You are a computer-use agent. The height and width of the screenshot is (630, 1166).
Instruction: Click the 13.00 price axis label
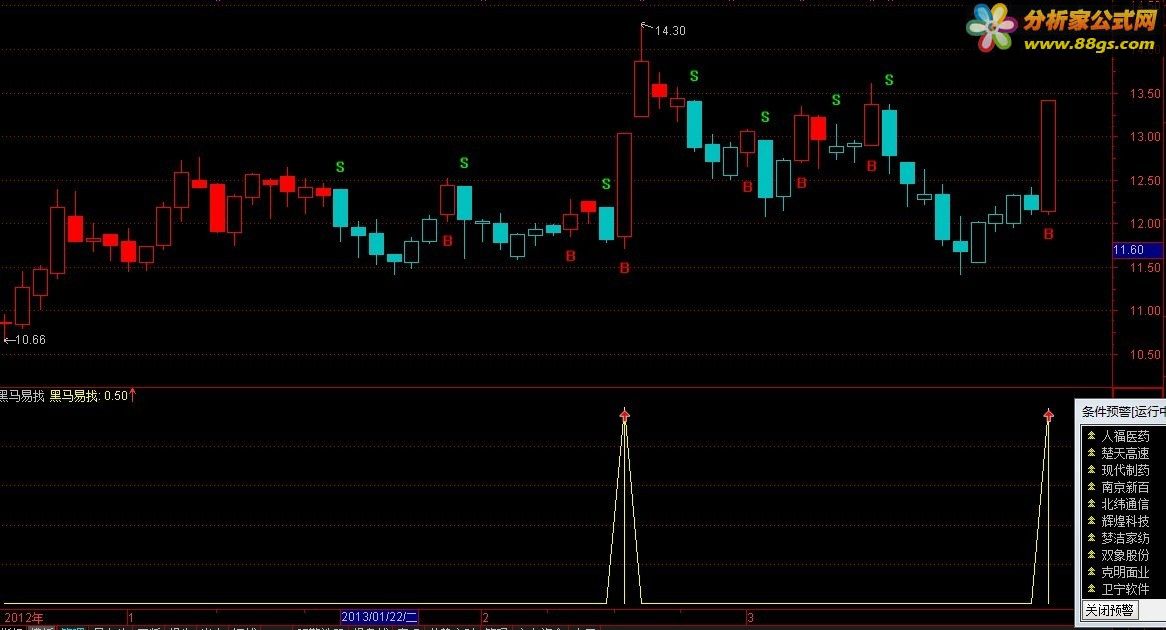[1144, 137]
